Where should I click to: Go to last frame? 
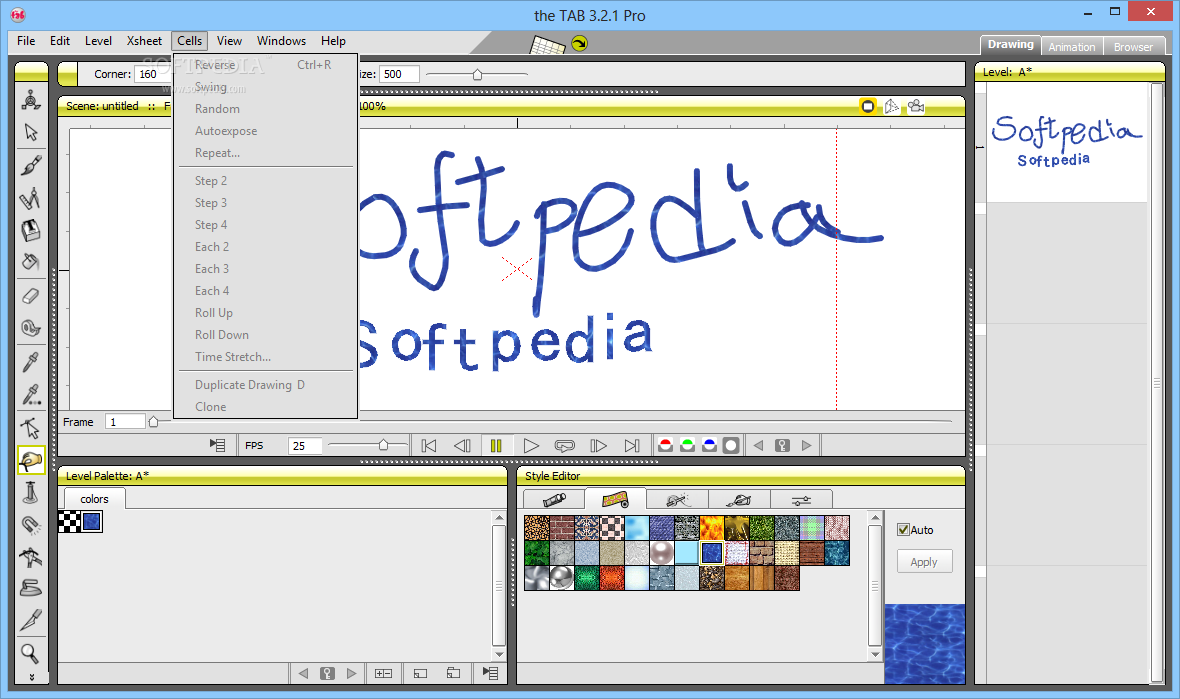point(632,445)
